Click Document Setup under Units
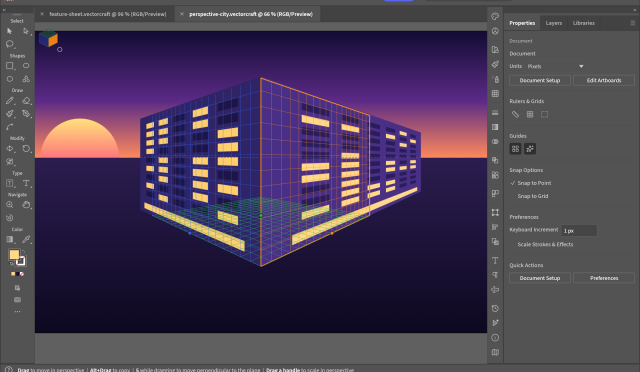The height and width of the screenshot is (372, 640). (x=540, y=80)
